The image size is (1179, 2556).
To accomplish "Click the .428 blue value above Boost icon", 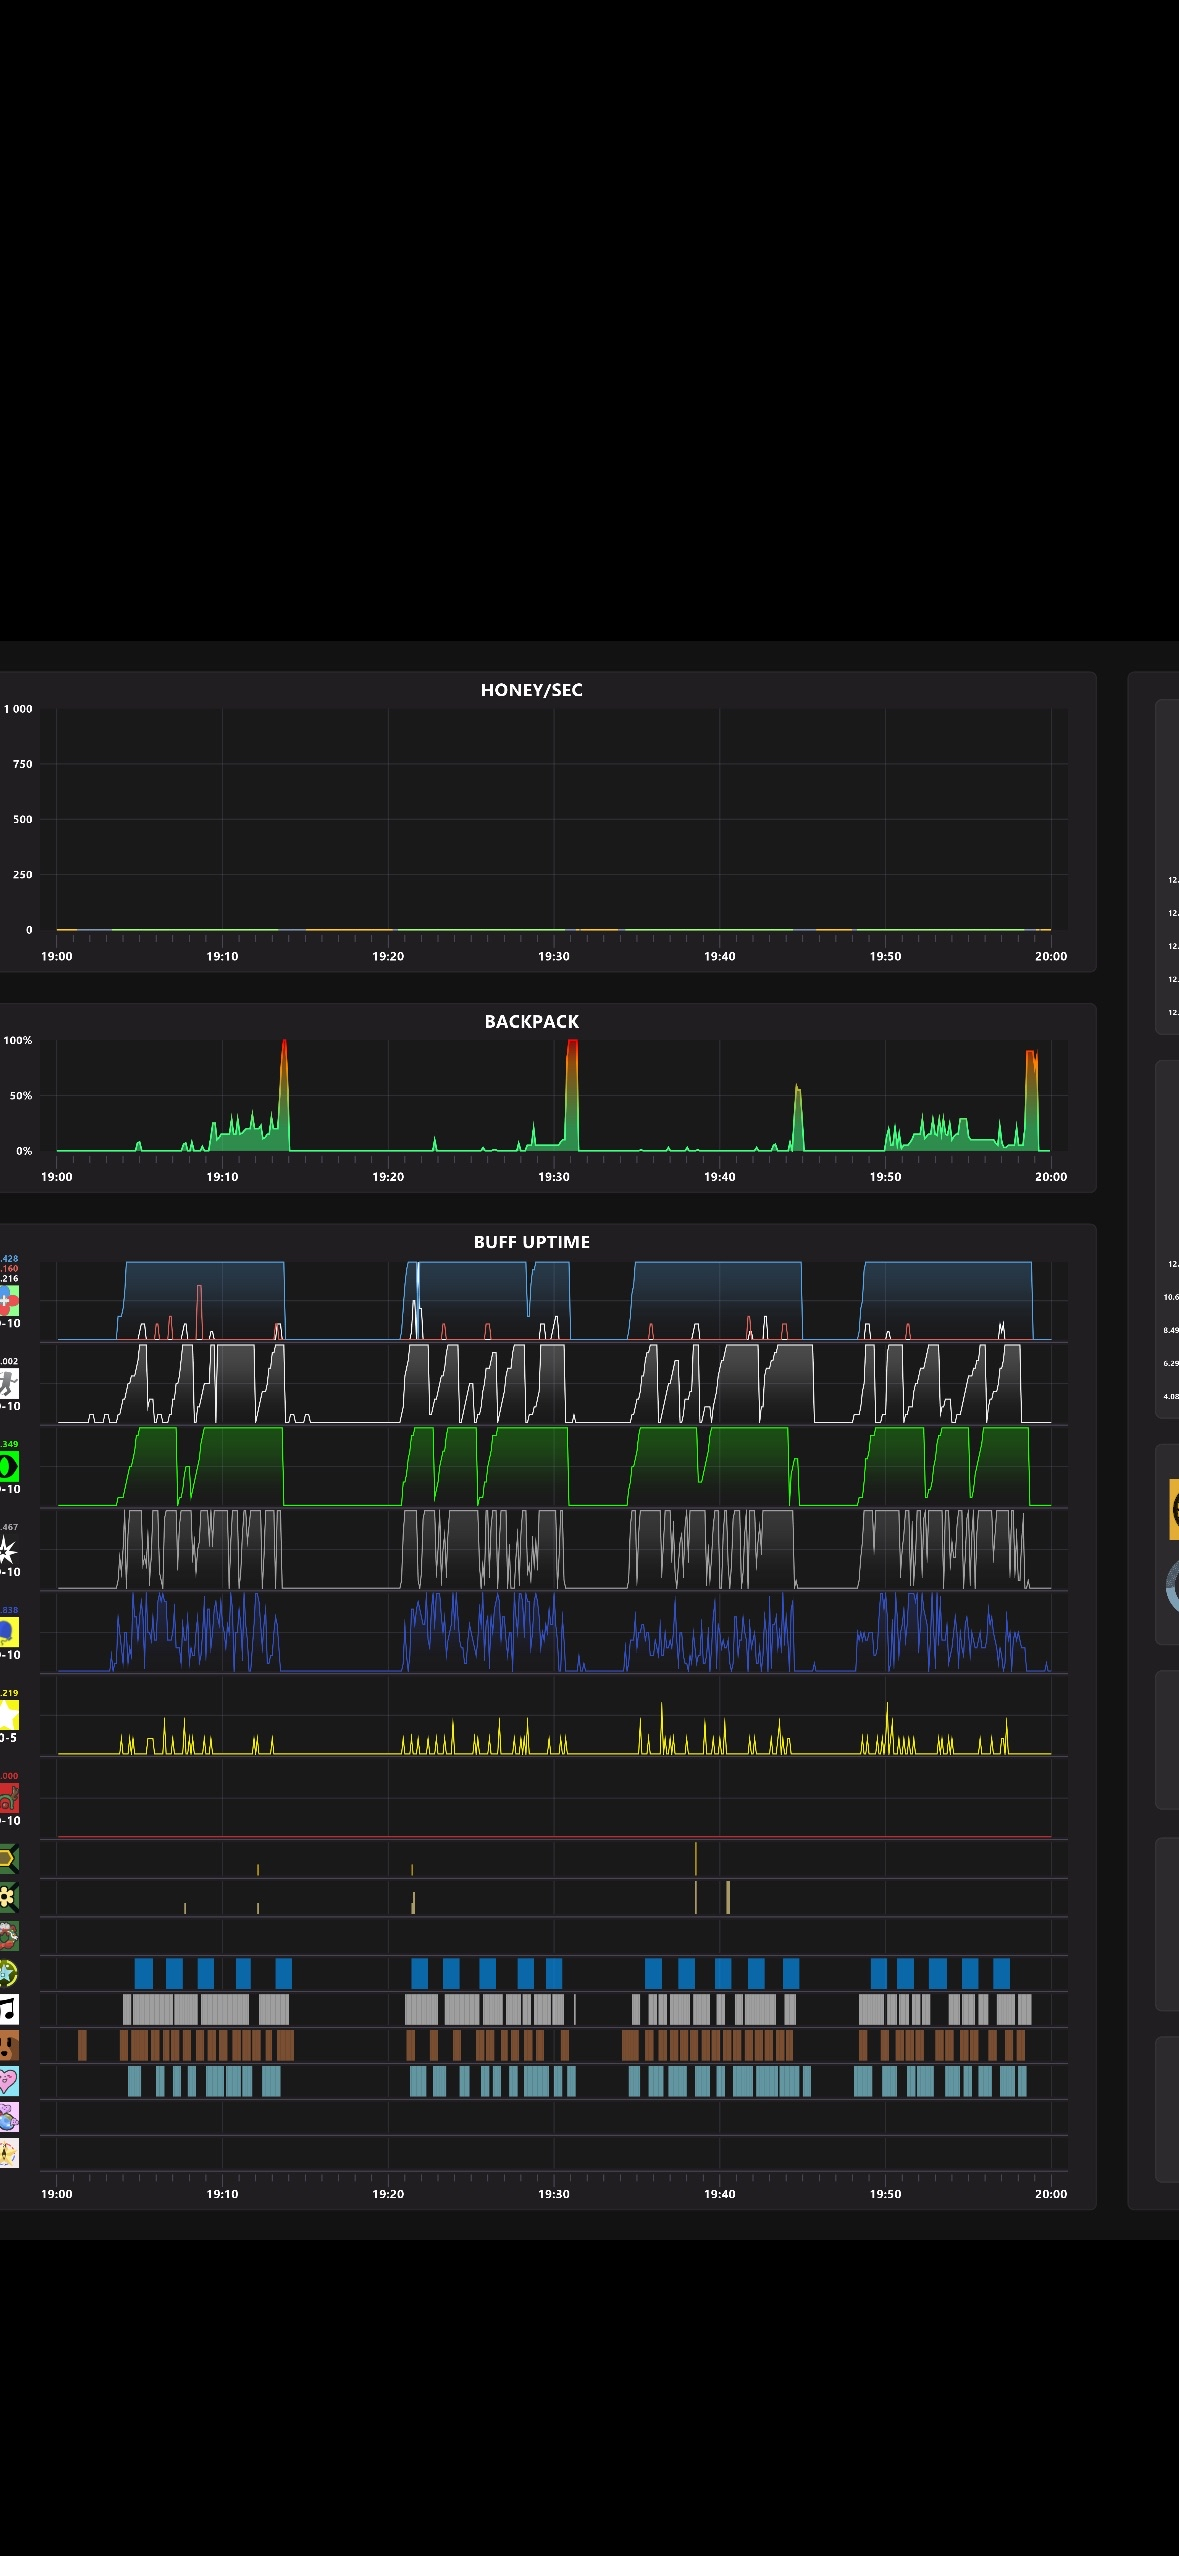I will [x=8, y=1259].
